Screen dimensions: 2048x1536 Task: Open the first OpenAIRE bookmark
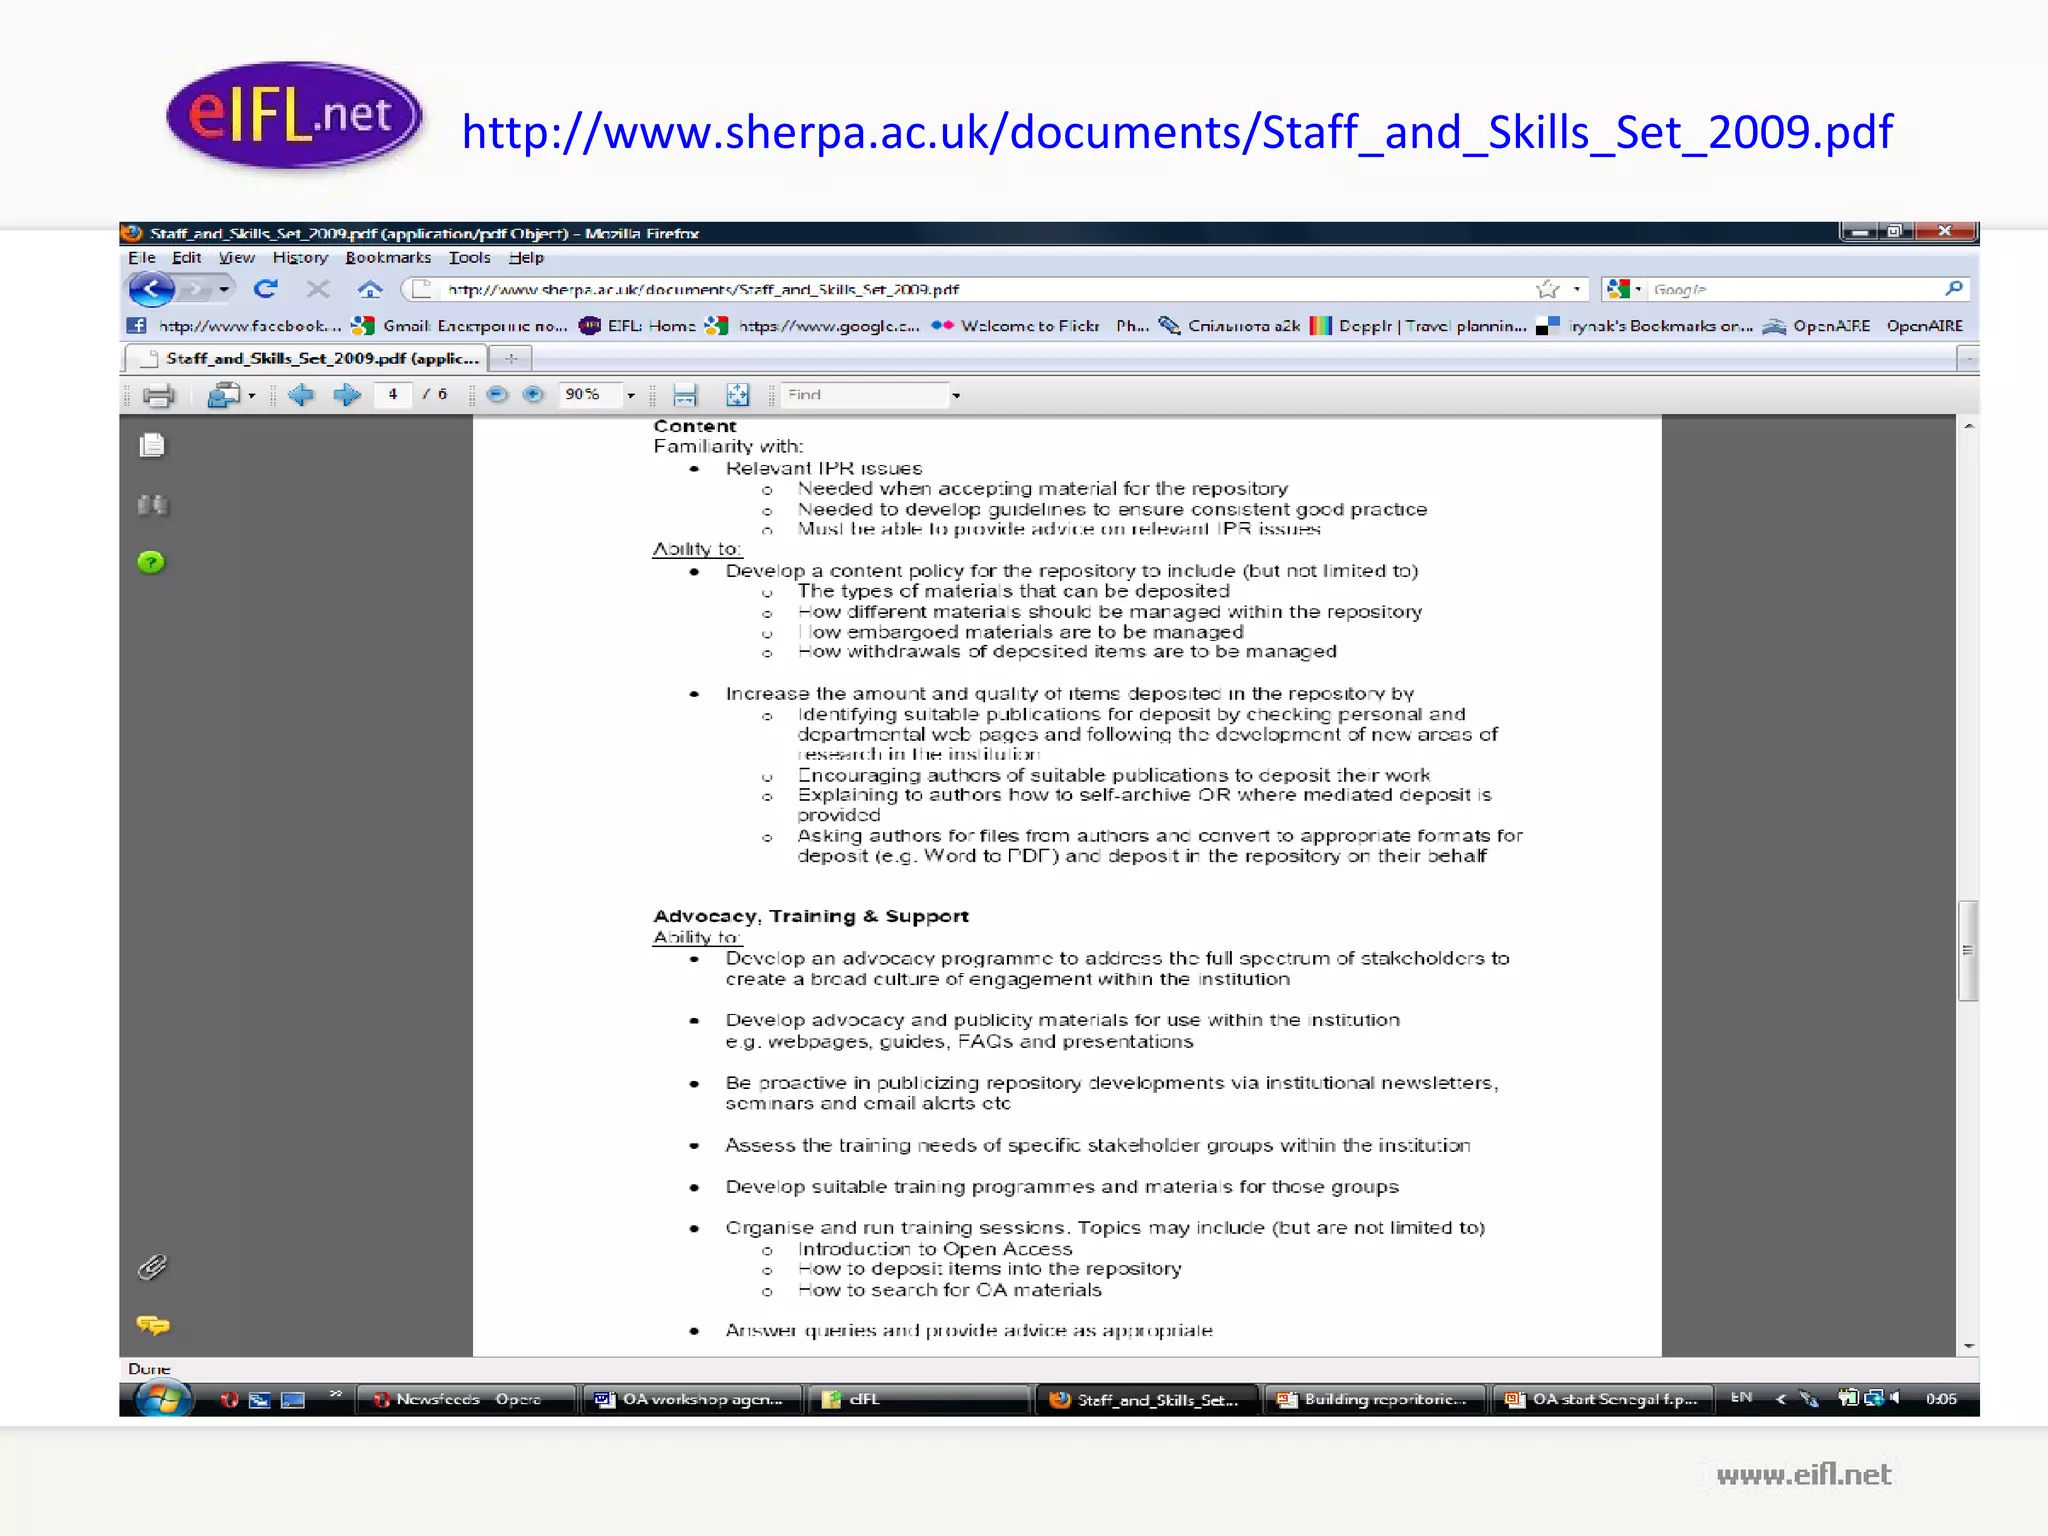[x=1816, y=326]
